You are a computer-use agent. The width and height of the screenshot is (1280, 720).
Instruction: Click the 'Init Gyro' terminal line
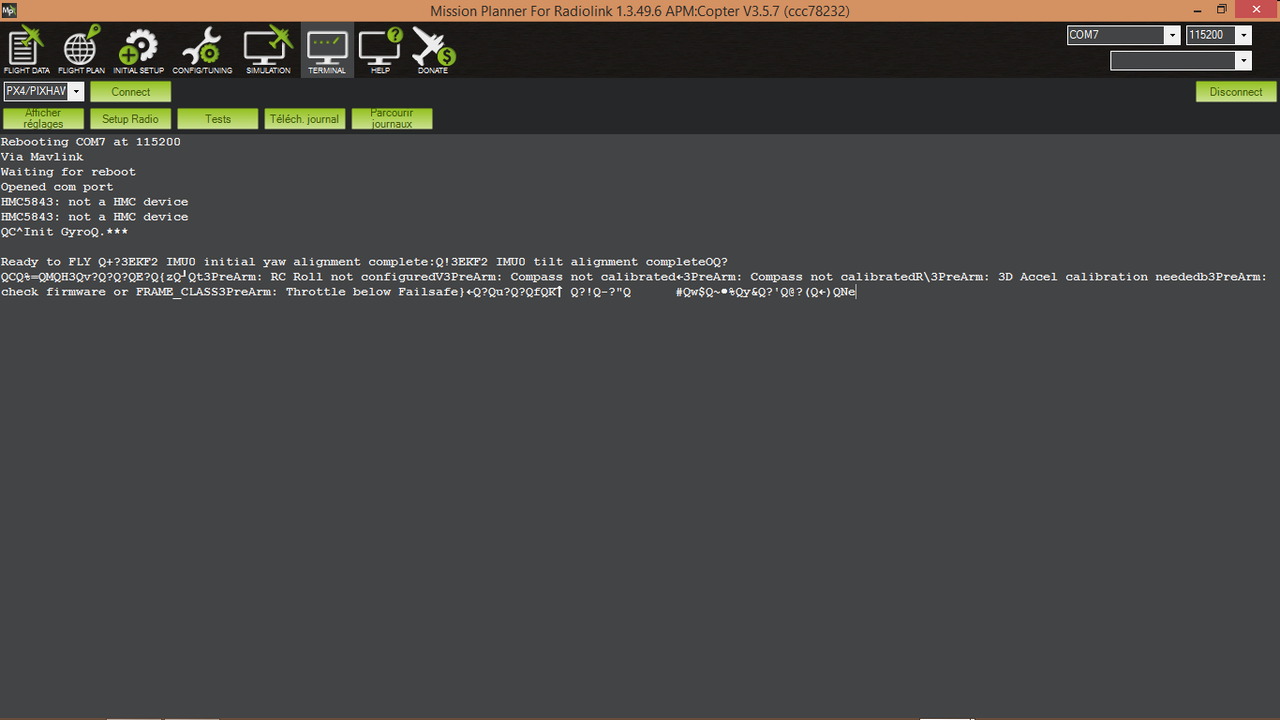(x=65, y=232)
